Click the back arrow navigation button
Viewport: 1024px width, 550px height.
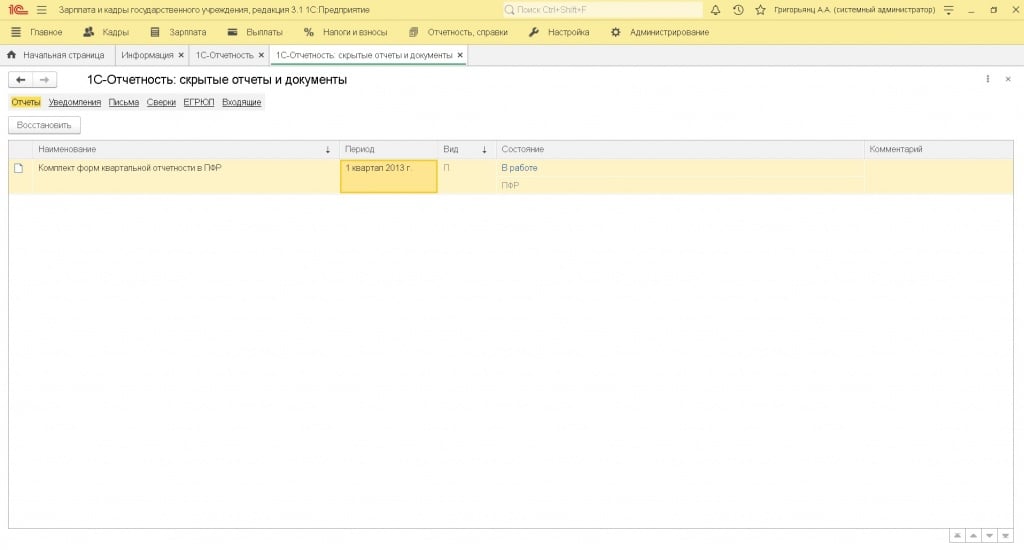[21, 80]
